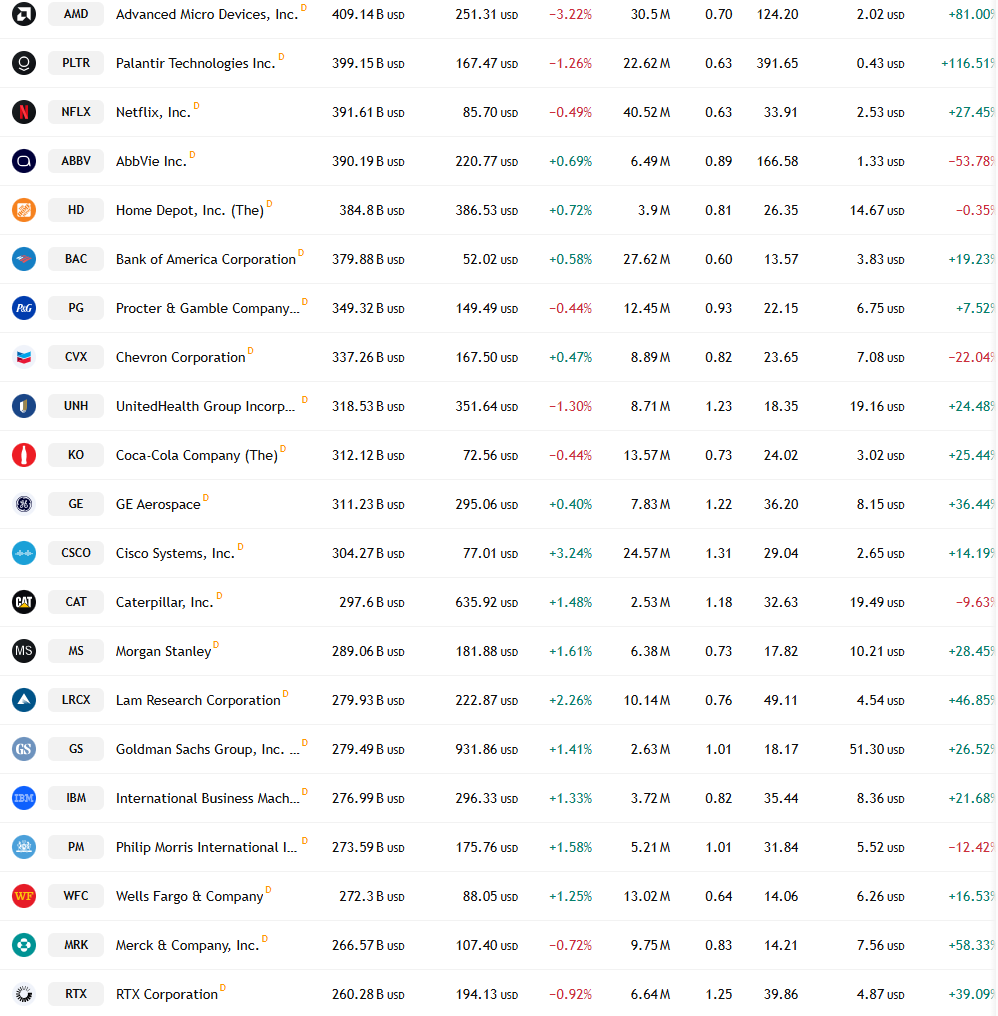The width and height of the screenshot is (998, 1016).
Task: Click the D delay marker beside Netflix, Inc.
Action: point(196,106)
